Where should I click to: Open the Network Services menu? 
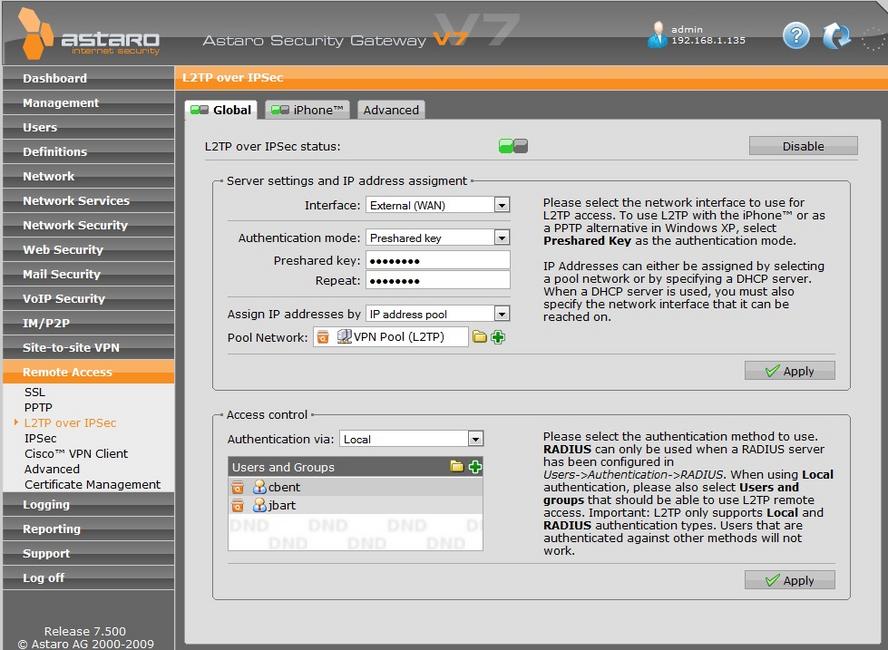[88, 200]
